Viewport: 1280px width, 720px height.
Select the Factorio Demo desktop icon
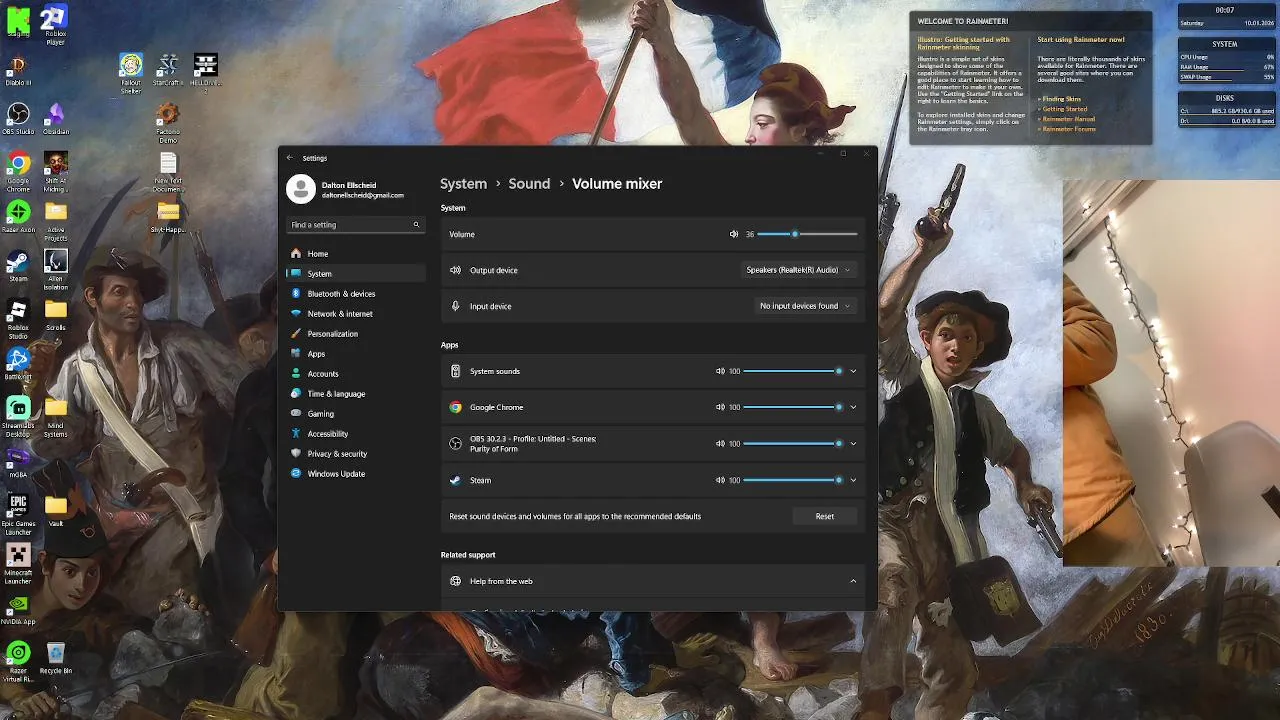click(168, 123)
